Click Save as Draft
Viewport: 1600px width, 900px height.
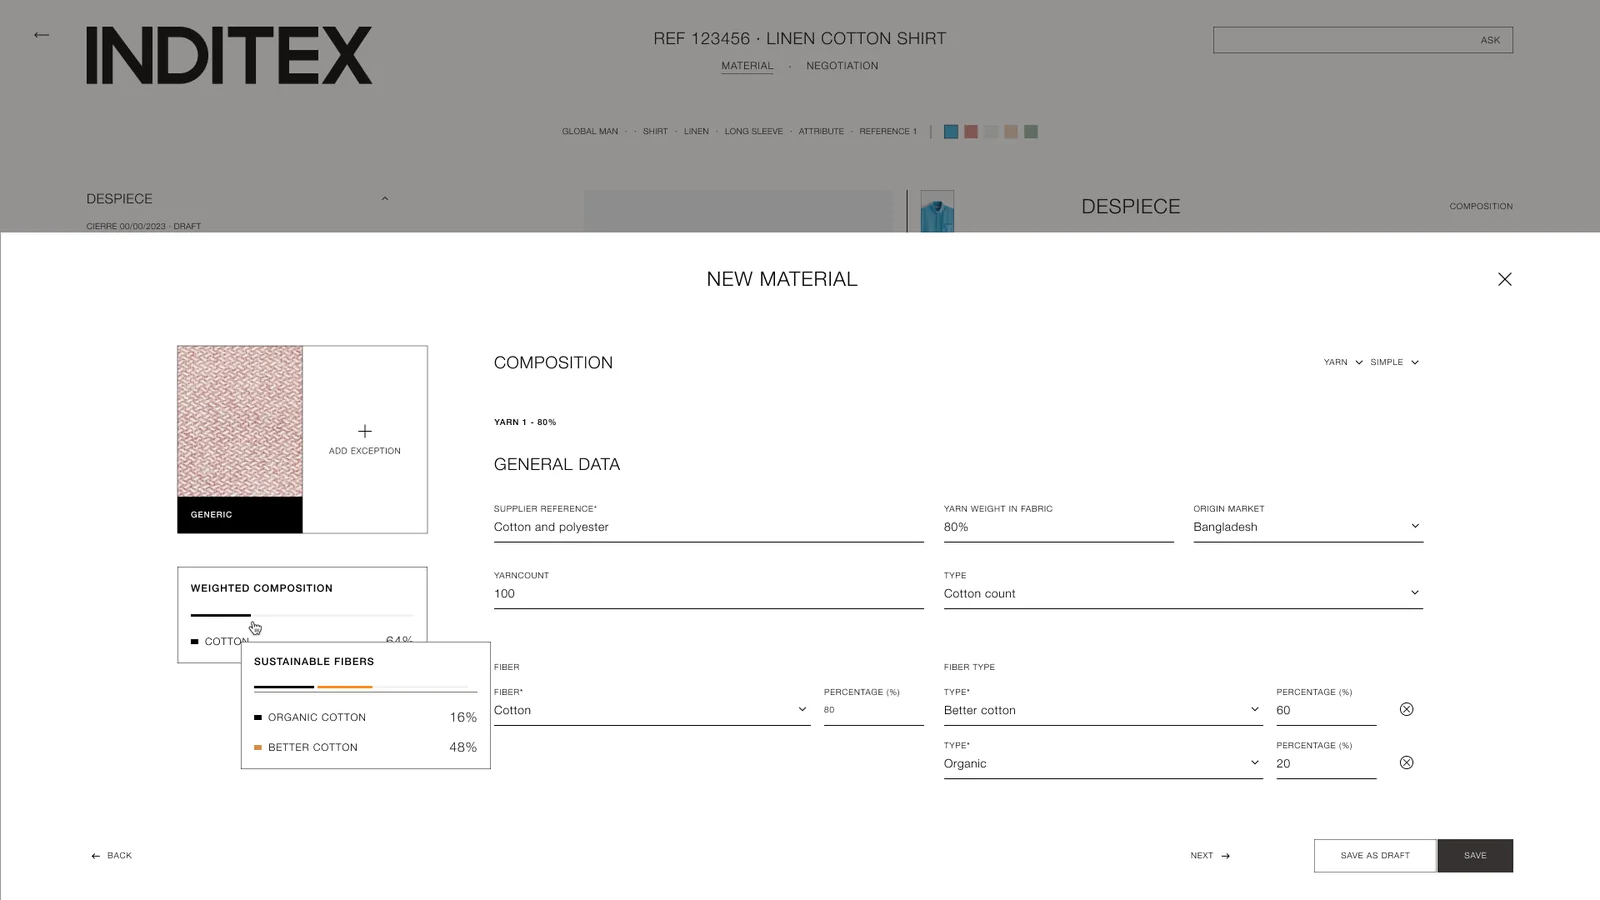1375,856
